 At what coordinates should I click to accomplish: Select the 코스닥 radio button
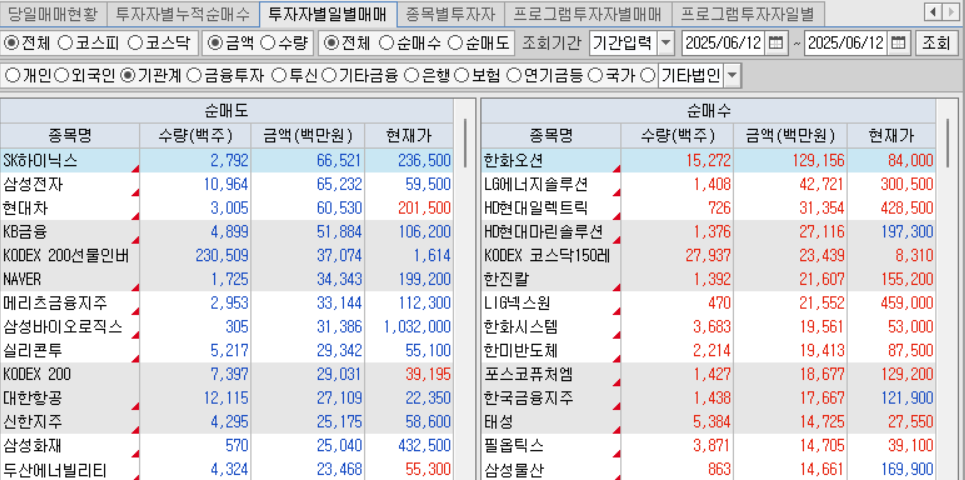pyautogui.click(x=135, y=43)
